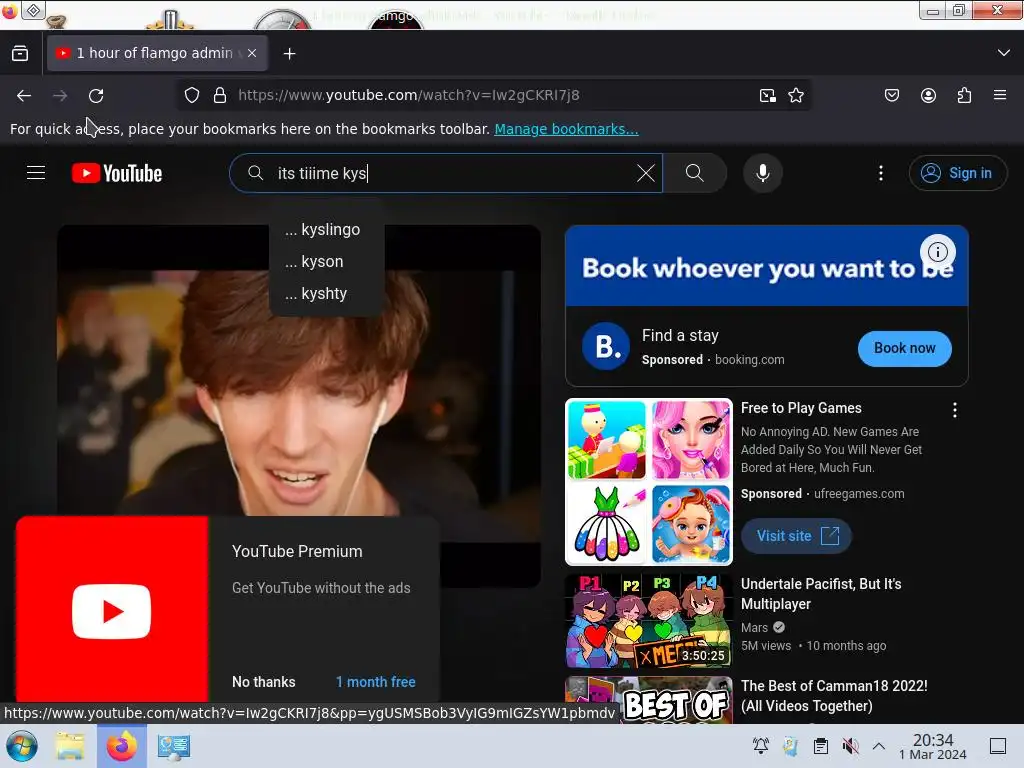
Task: Bookmark this page with star
Action: pyautogui.click(x=796, y=95)
